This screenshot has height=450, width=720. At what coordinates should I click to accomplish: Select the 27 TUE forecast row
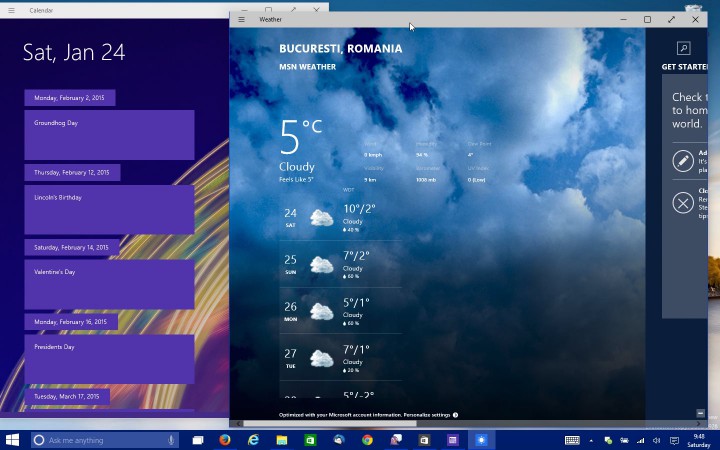[x=341, y=358]
